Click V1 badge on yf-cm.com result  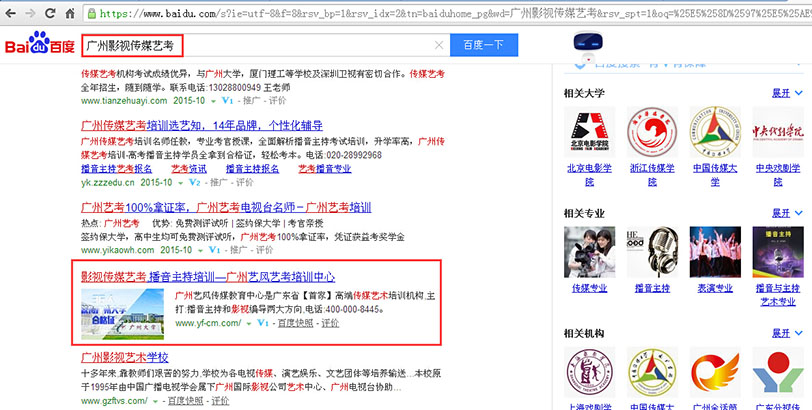click(x=263, y=323)
